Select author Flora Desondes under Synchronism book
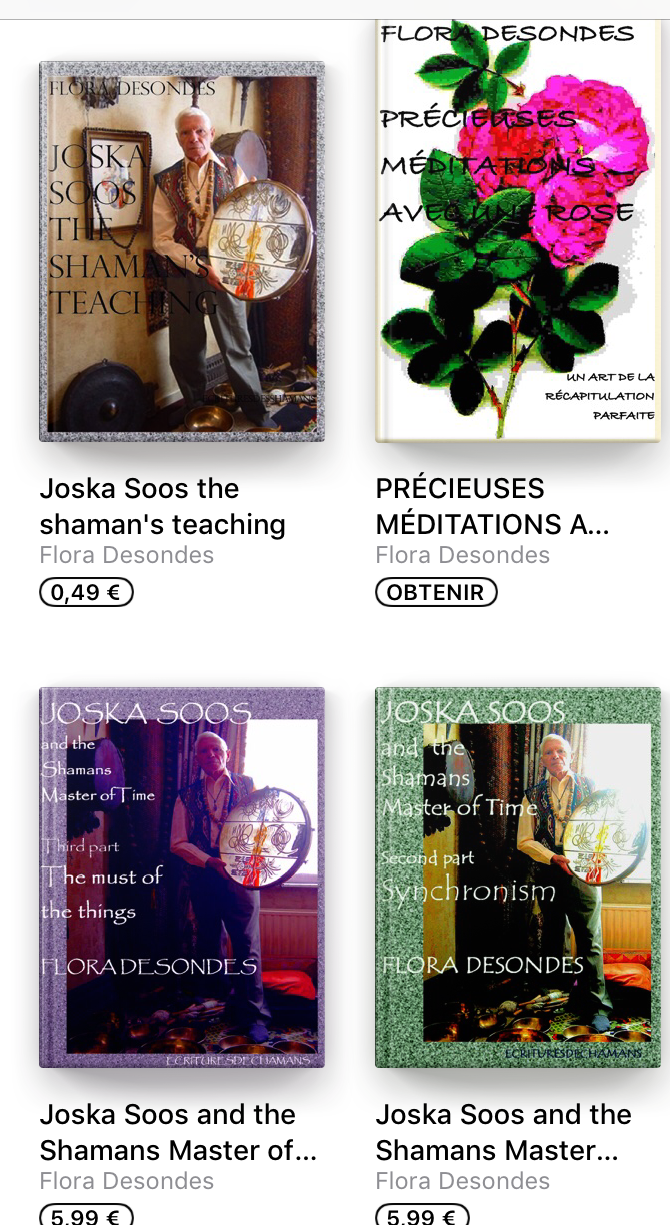Image resolution: width=670 pixels, height=1225 pixels. pos(463,1181)
